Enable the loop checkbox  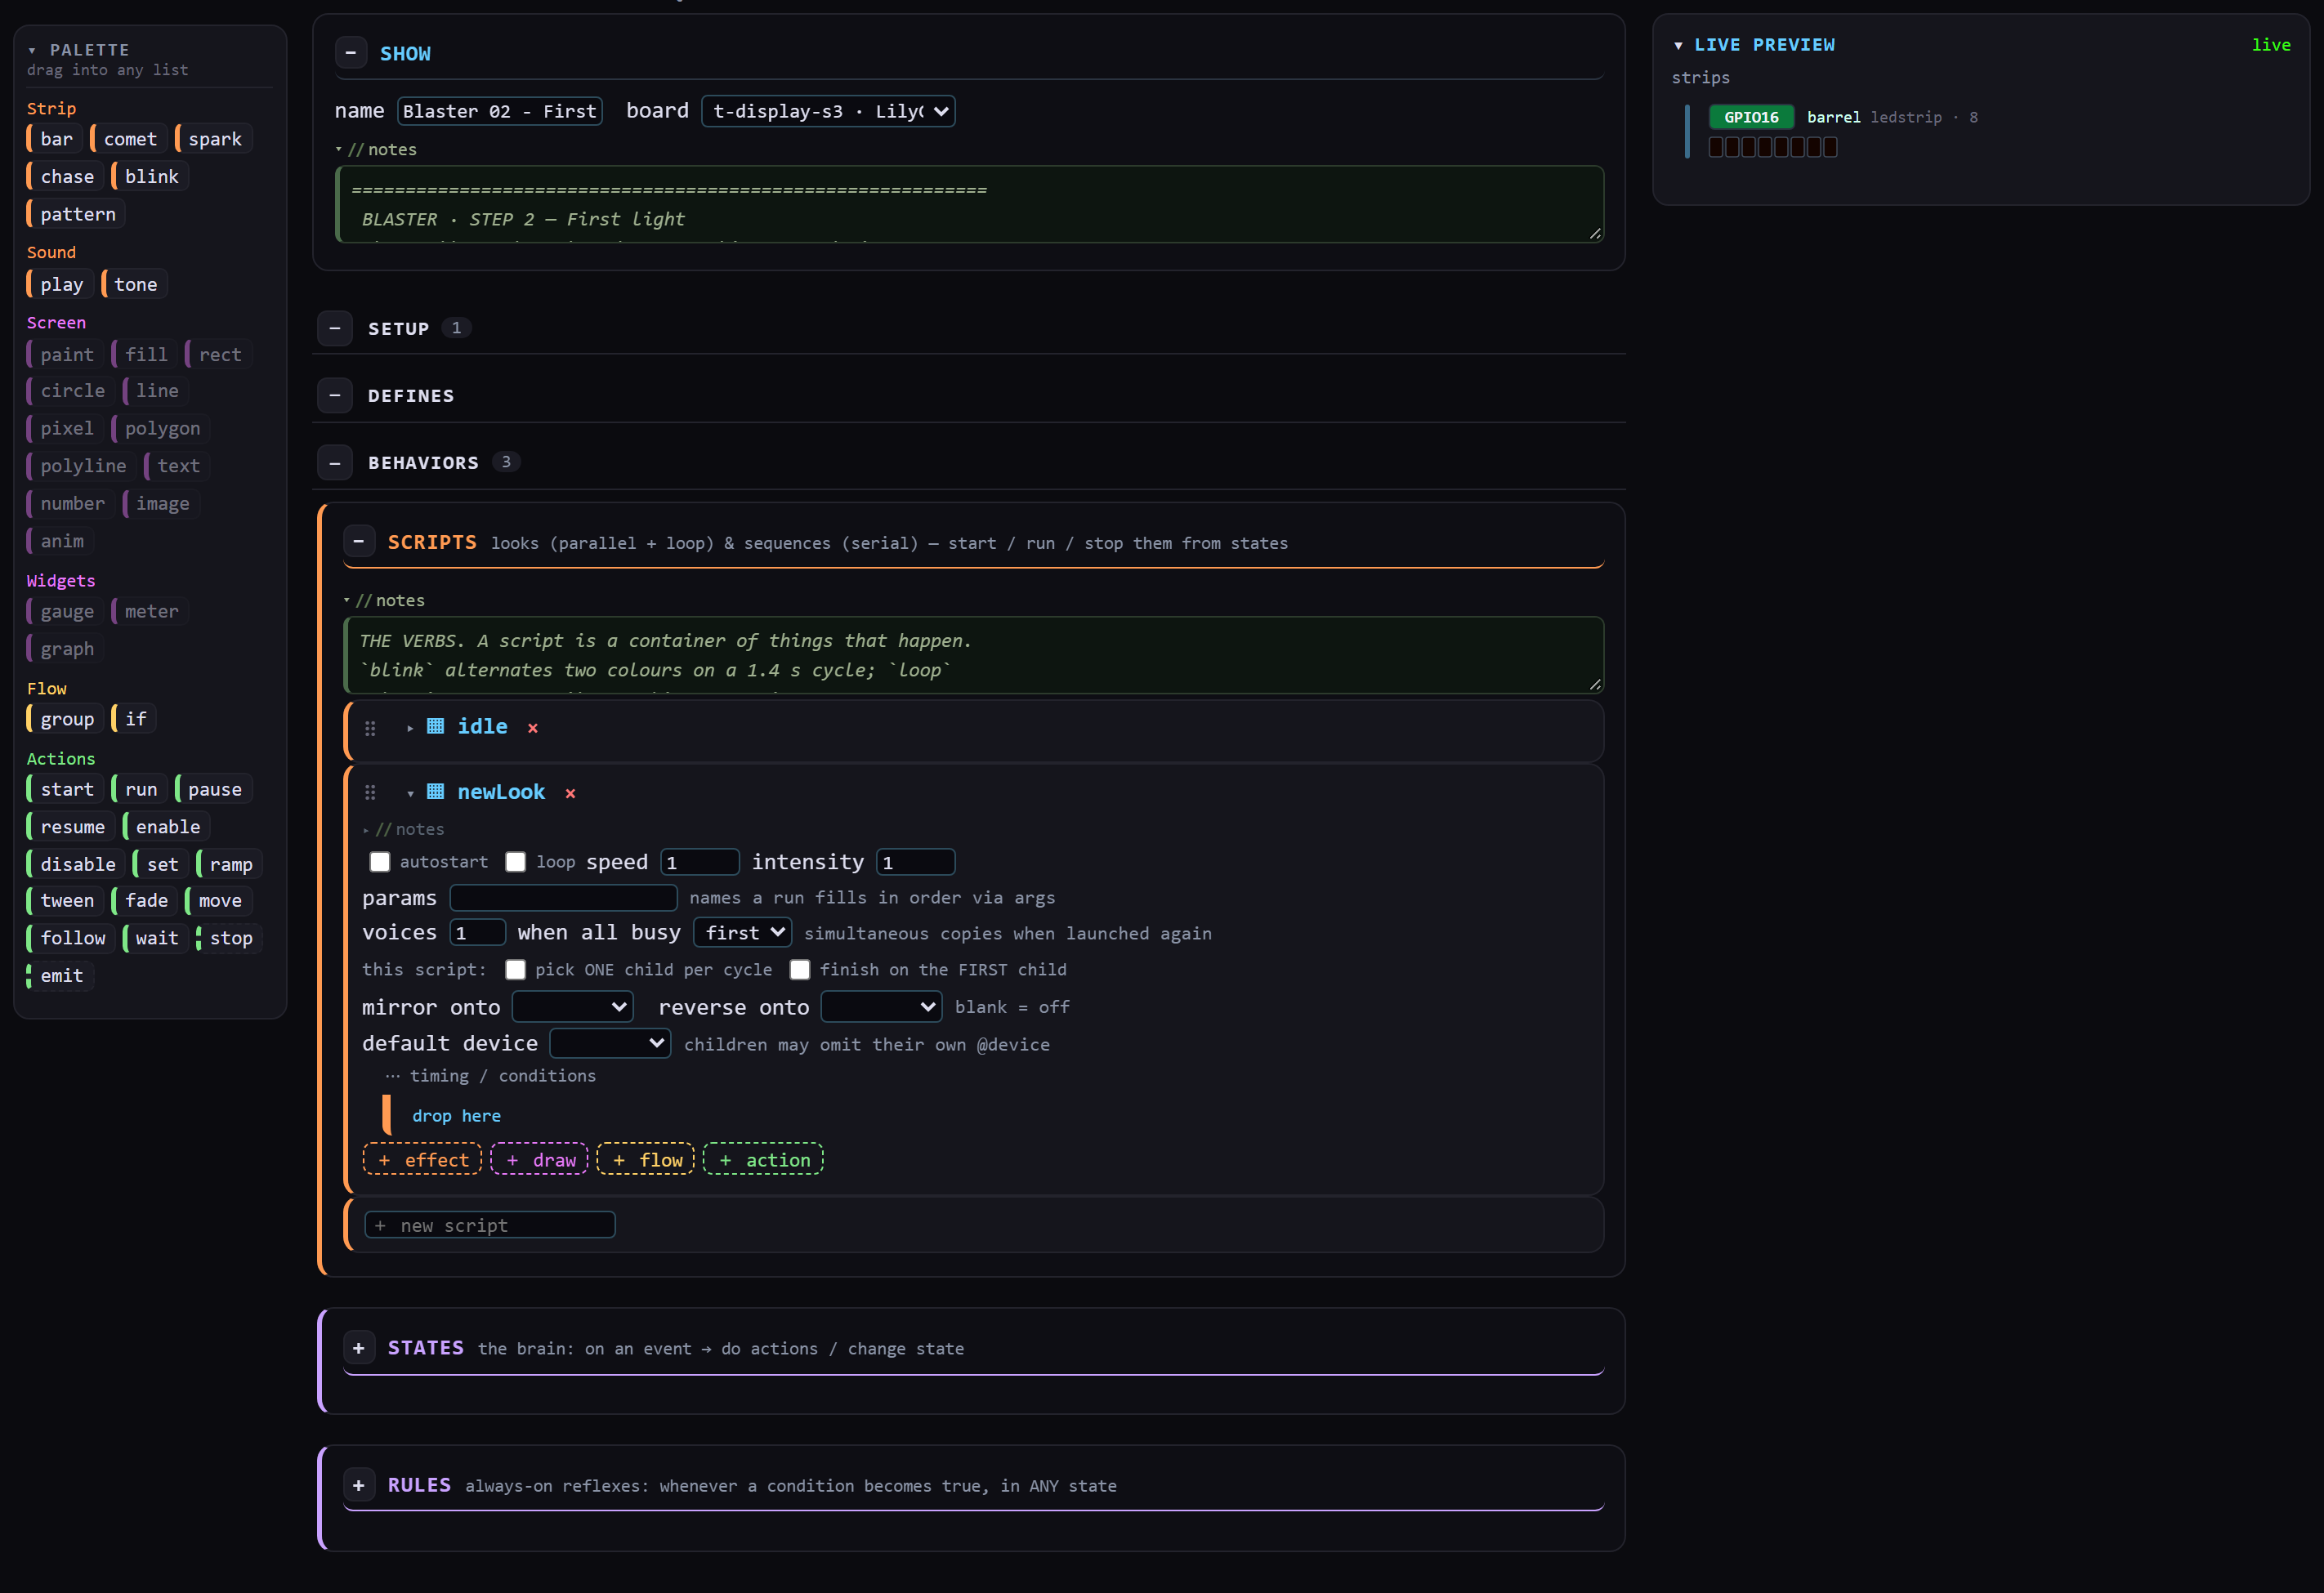point(515,862)
